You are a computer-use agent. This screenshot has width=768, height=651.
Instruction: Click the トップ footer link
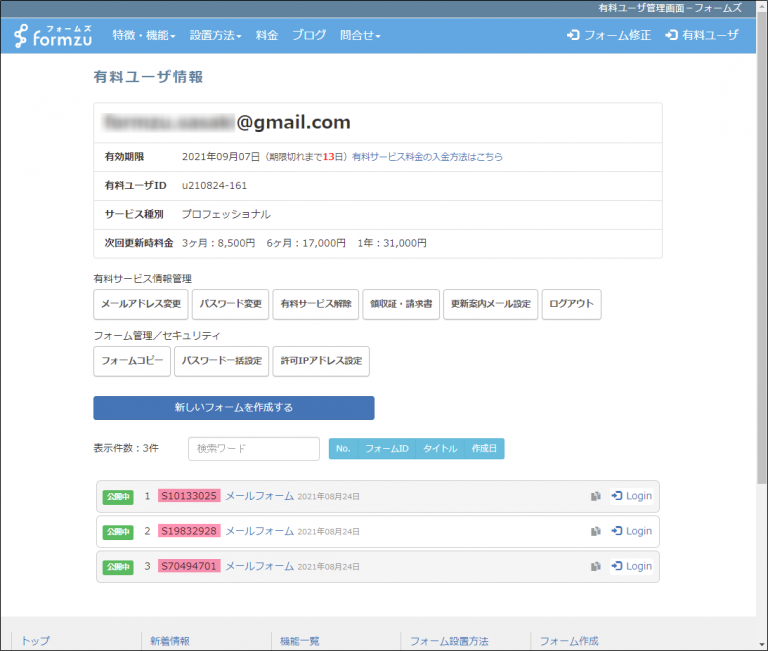35,641
